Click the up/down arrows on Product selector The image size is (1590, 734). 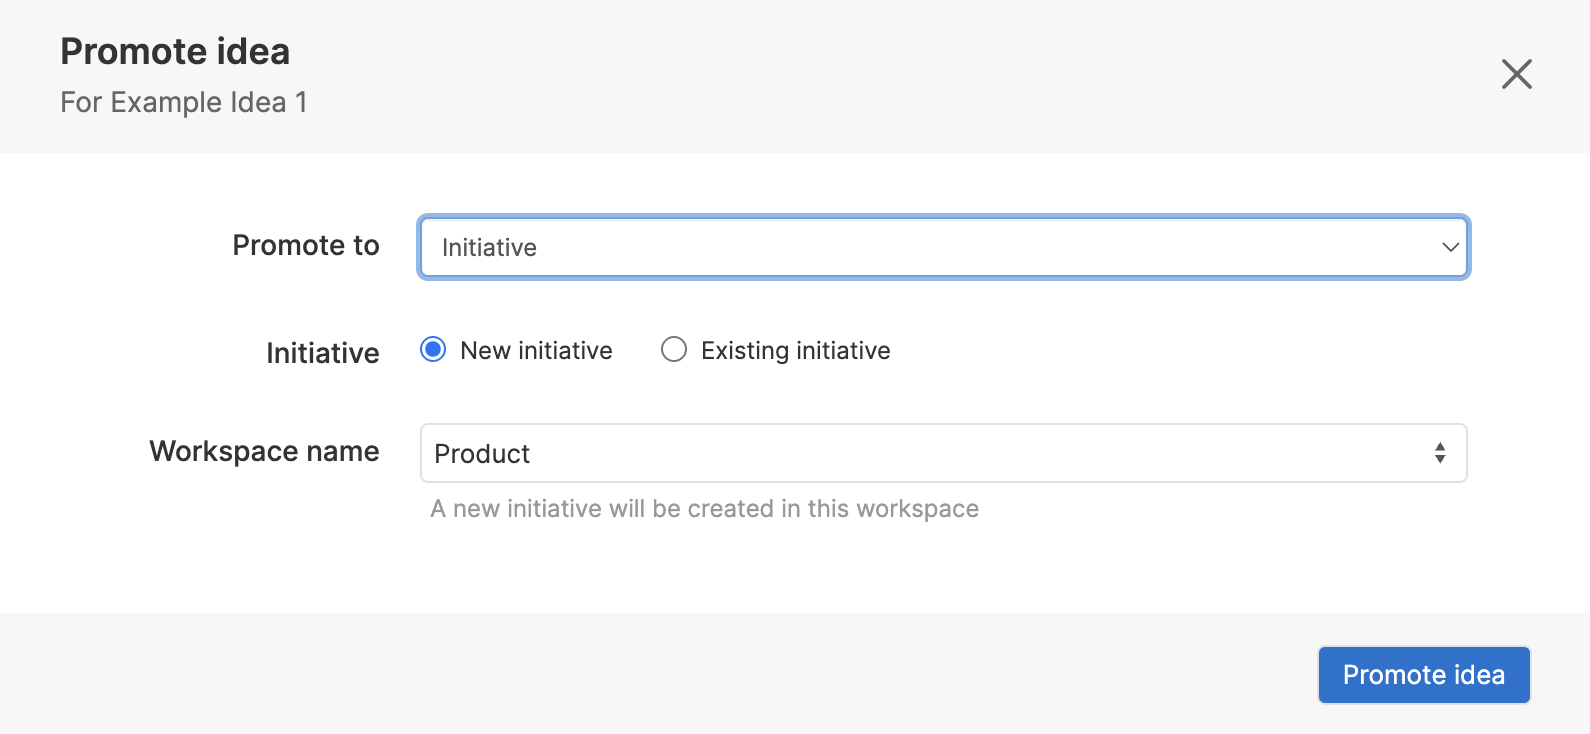click(1439, 453)
